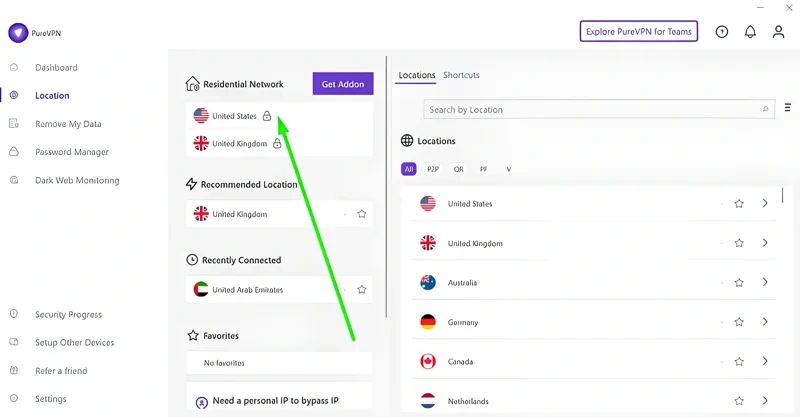Expand United Kingdom city list chevron
This screenshot has width=800, height=417.
click(x=765, y=242)
